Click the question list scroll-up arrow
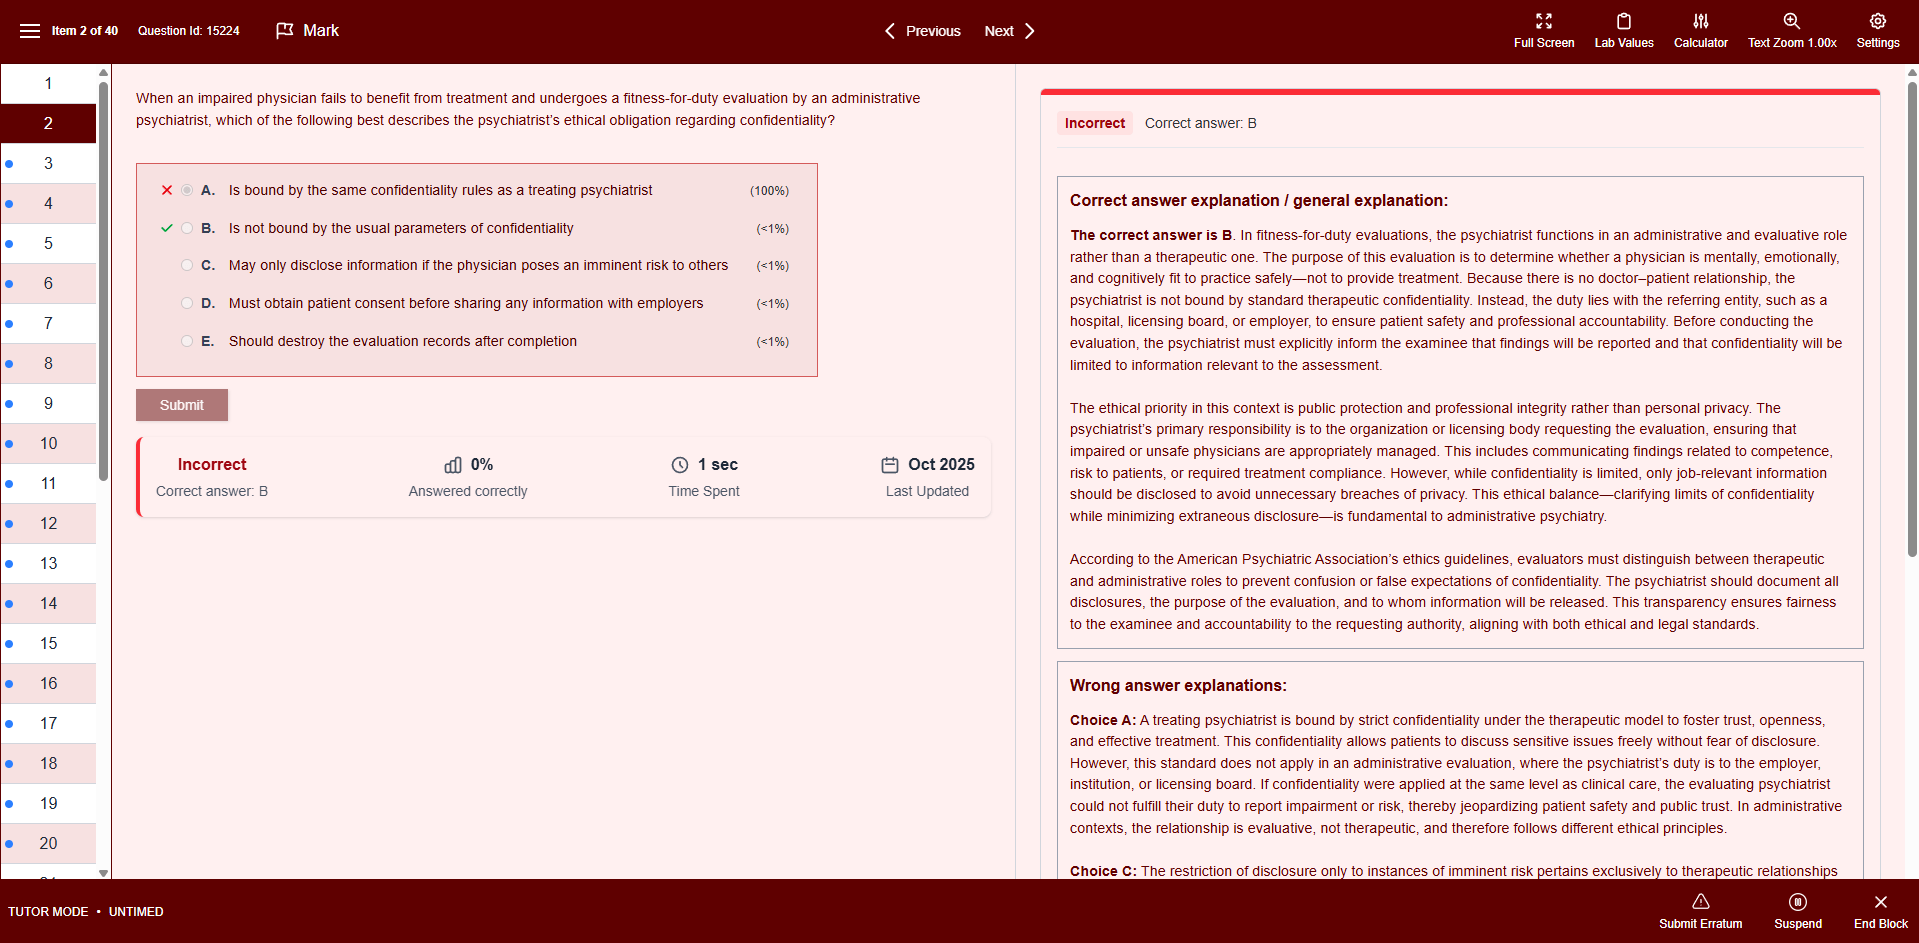This screenshot has width=1919, height=943. coord(103,72)
